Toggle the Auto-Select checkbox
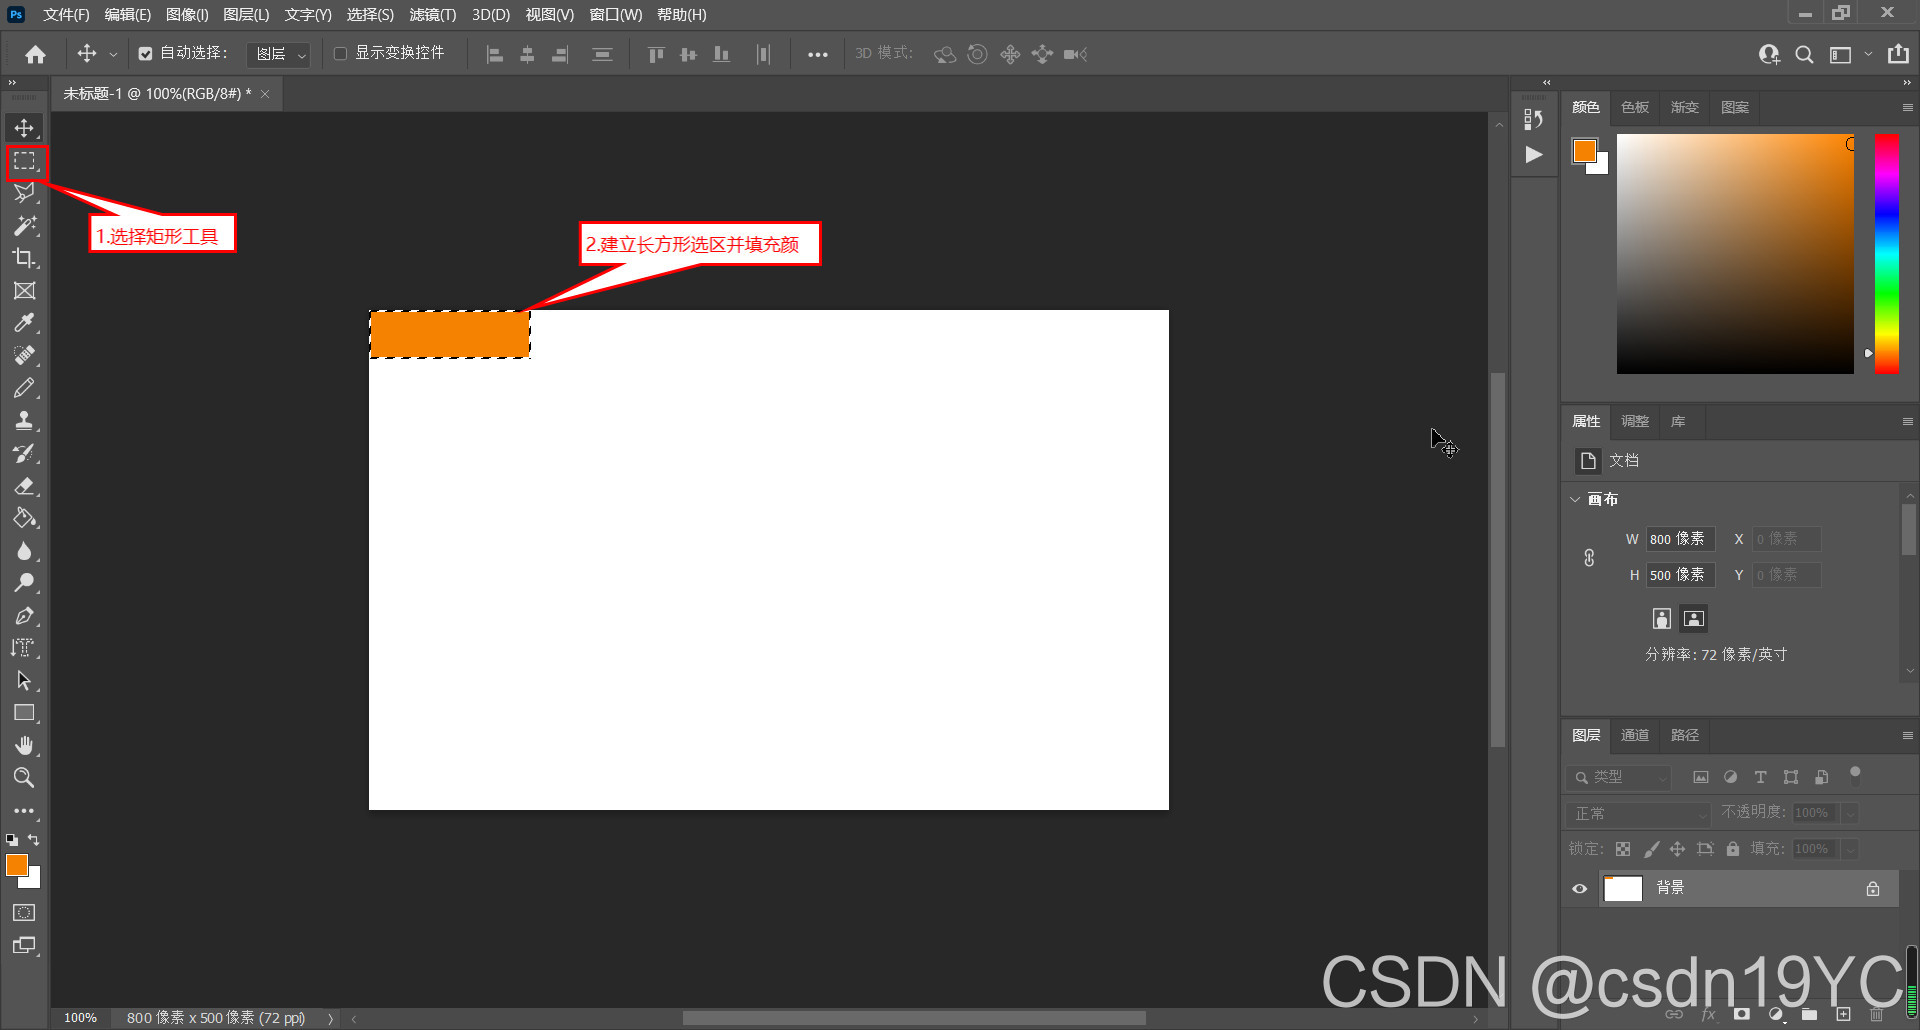Image resolution: width=1920 pixels, height=1030 pixels. 145,54
